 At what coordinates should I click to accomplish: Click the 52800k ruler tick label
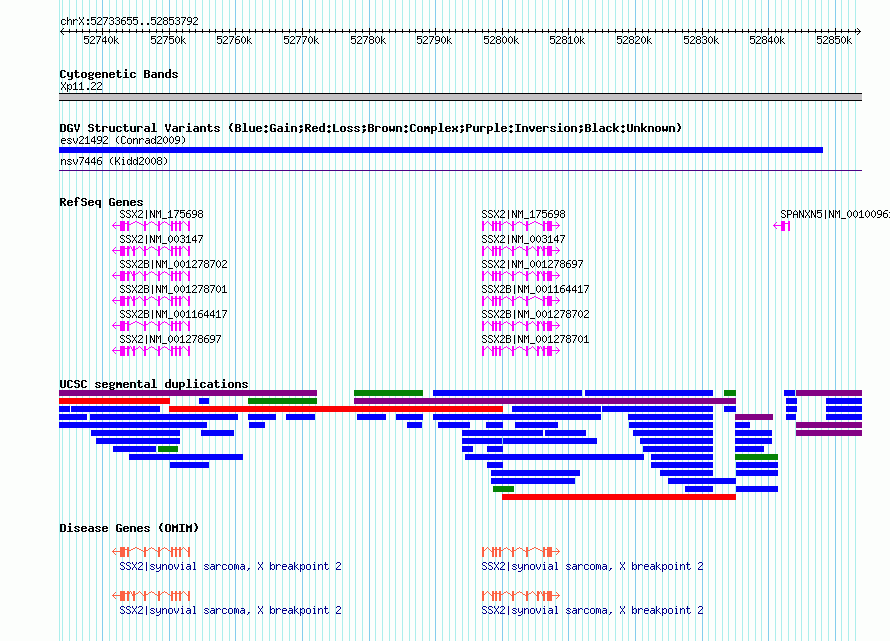pos(501,40)
